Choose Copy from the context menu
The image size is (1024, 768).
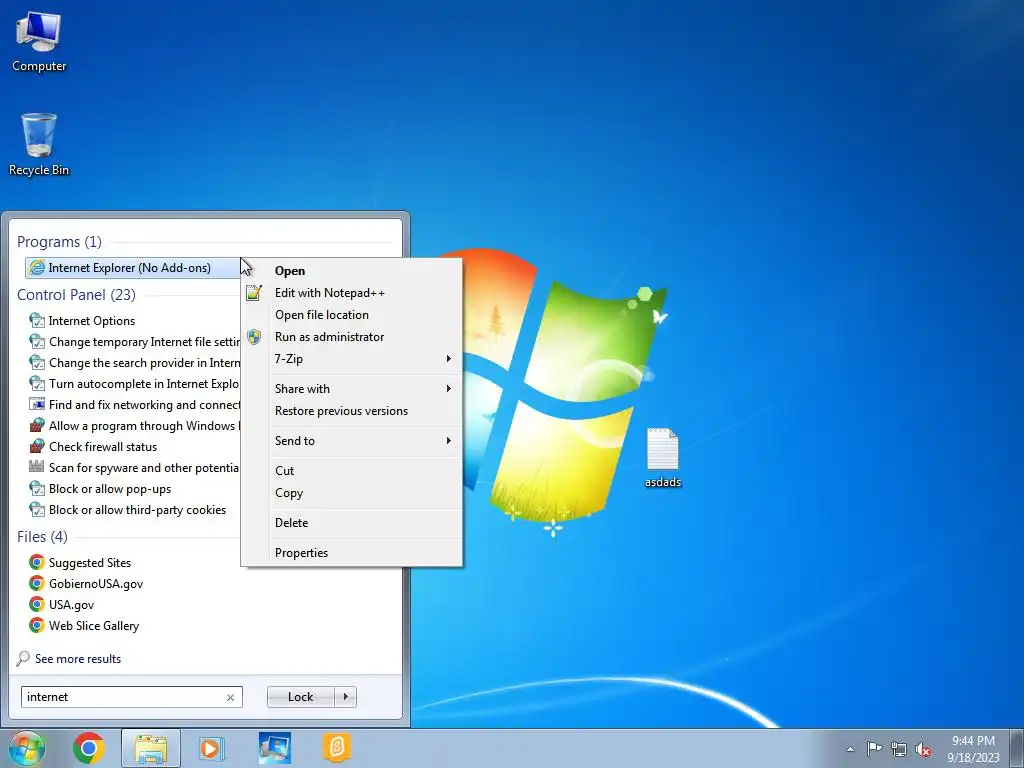(352, 493)
